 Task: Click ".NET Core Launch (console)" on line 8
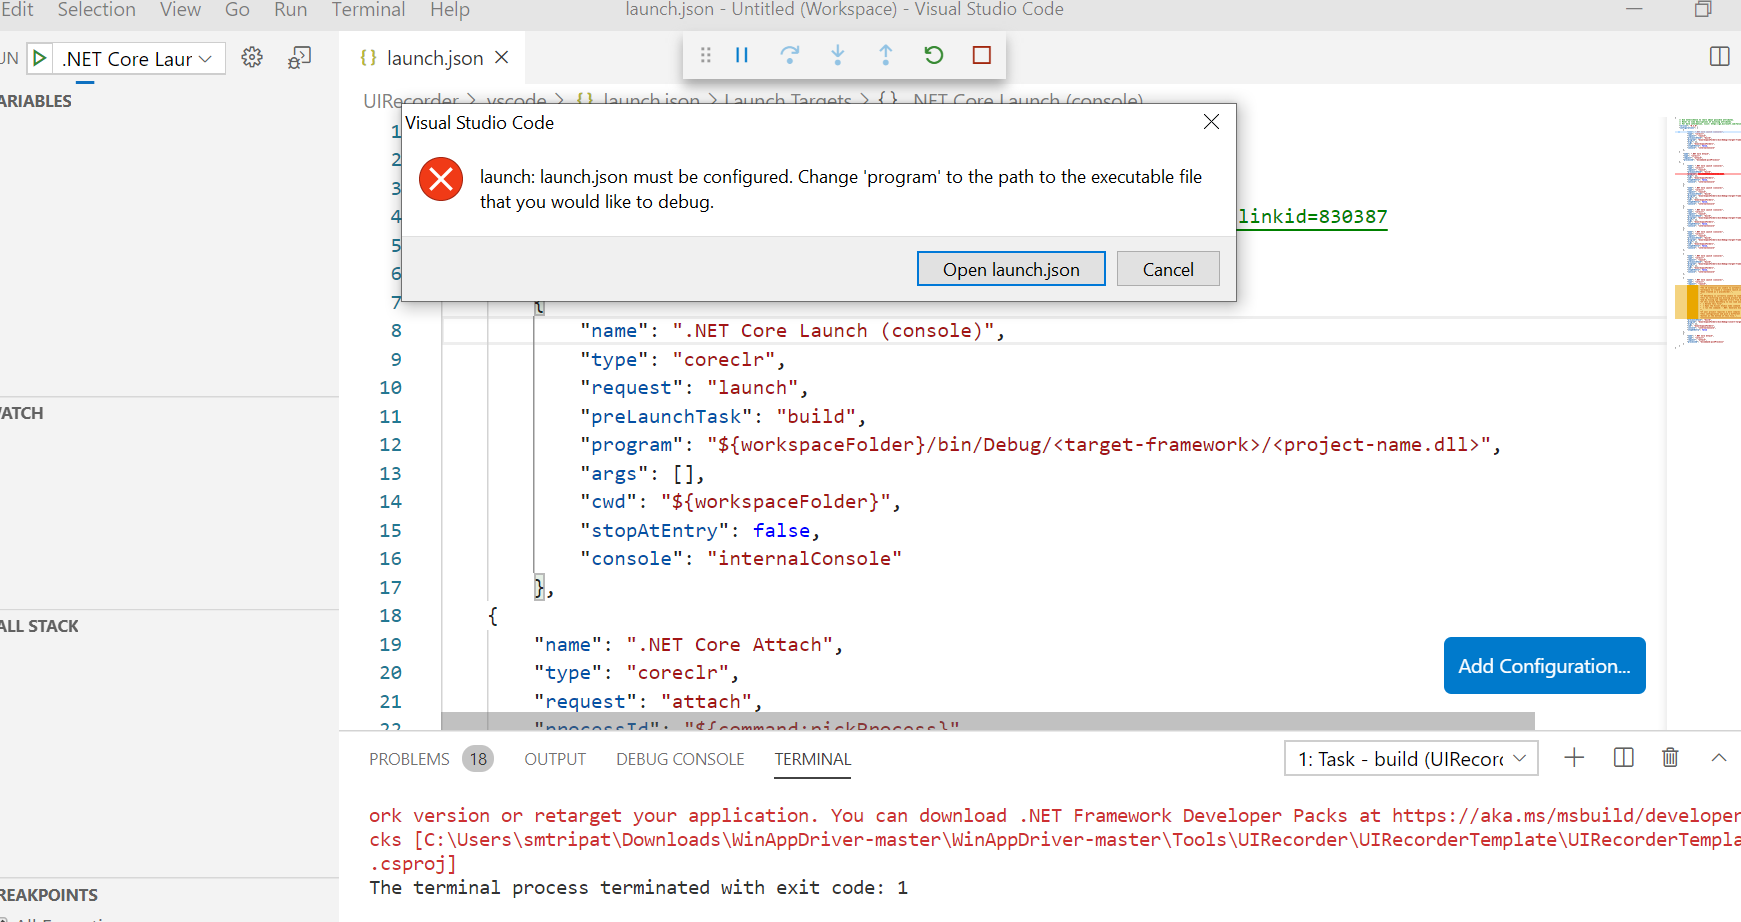pos(833,331)
